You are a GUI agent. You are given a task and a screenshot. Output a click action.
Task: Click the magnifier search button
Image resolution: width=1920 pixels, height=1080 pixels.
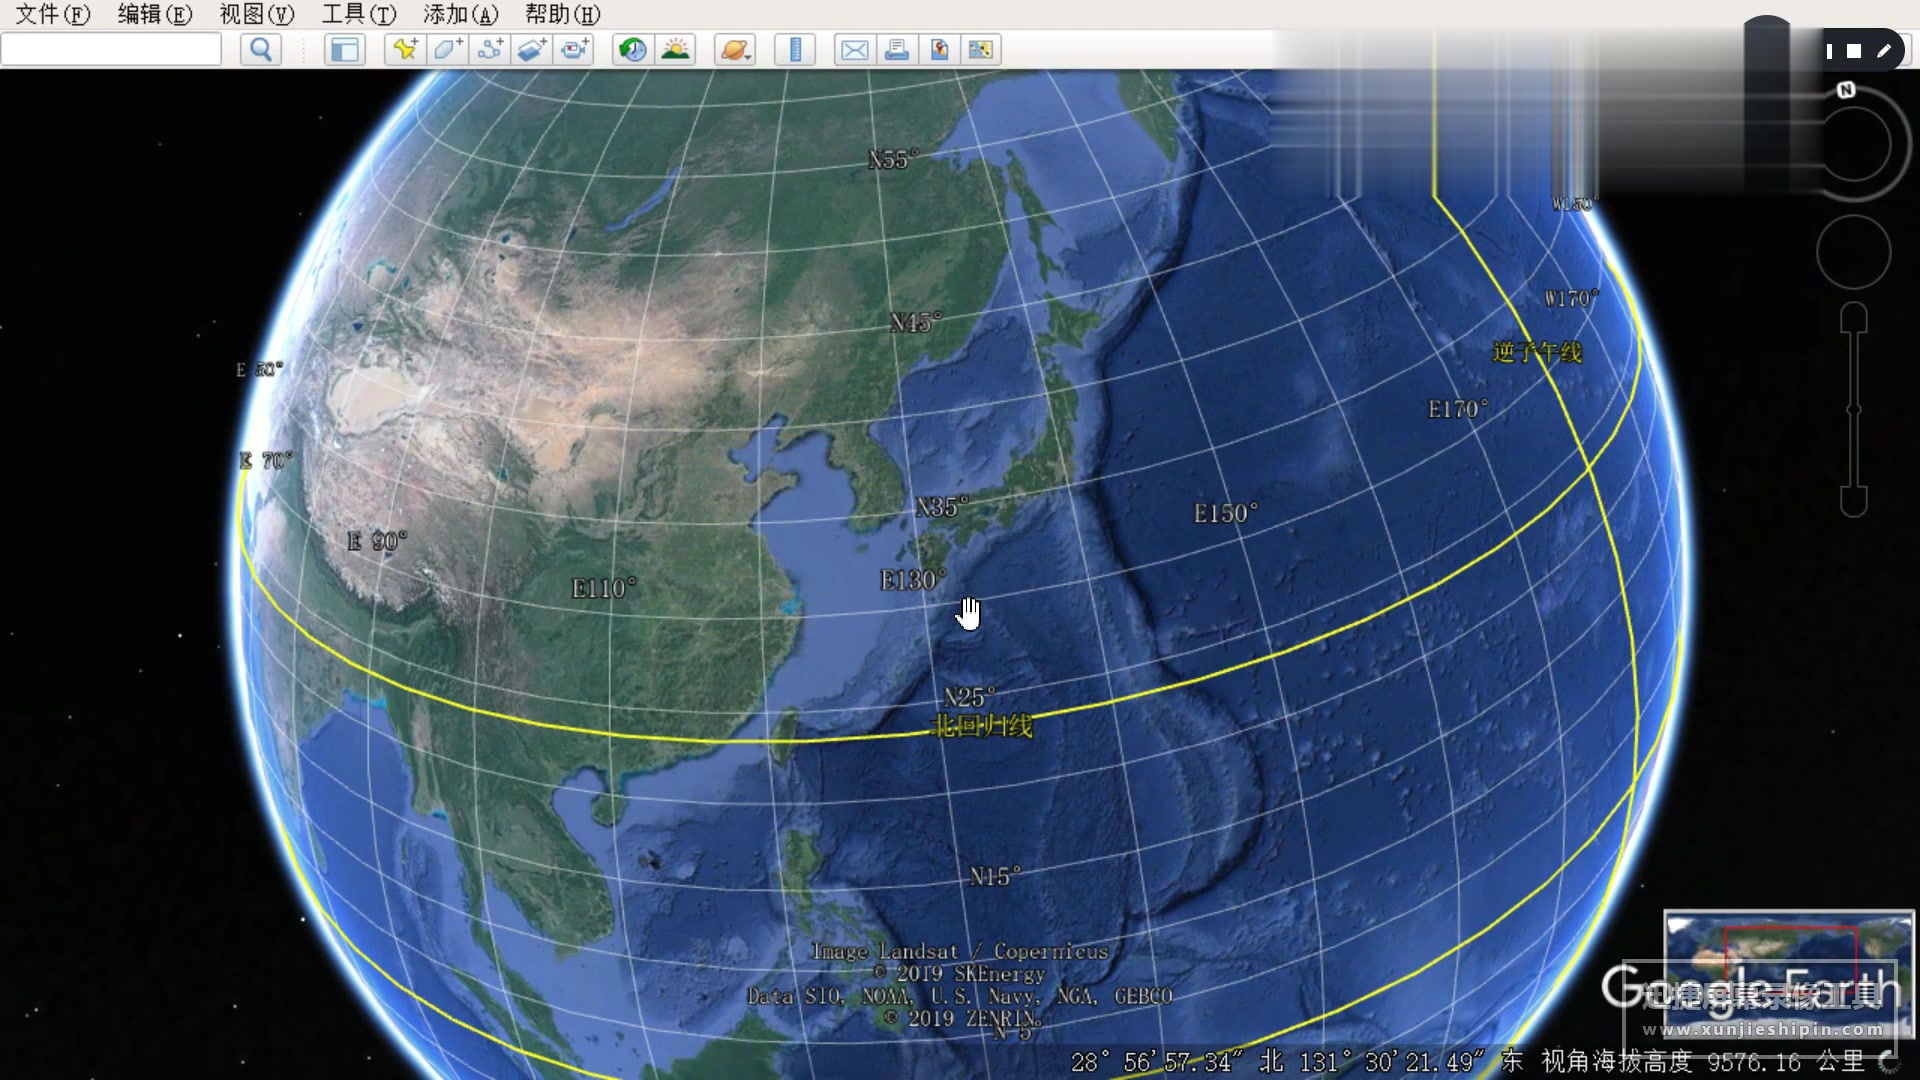coord(261,49)
